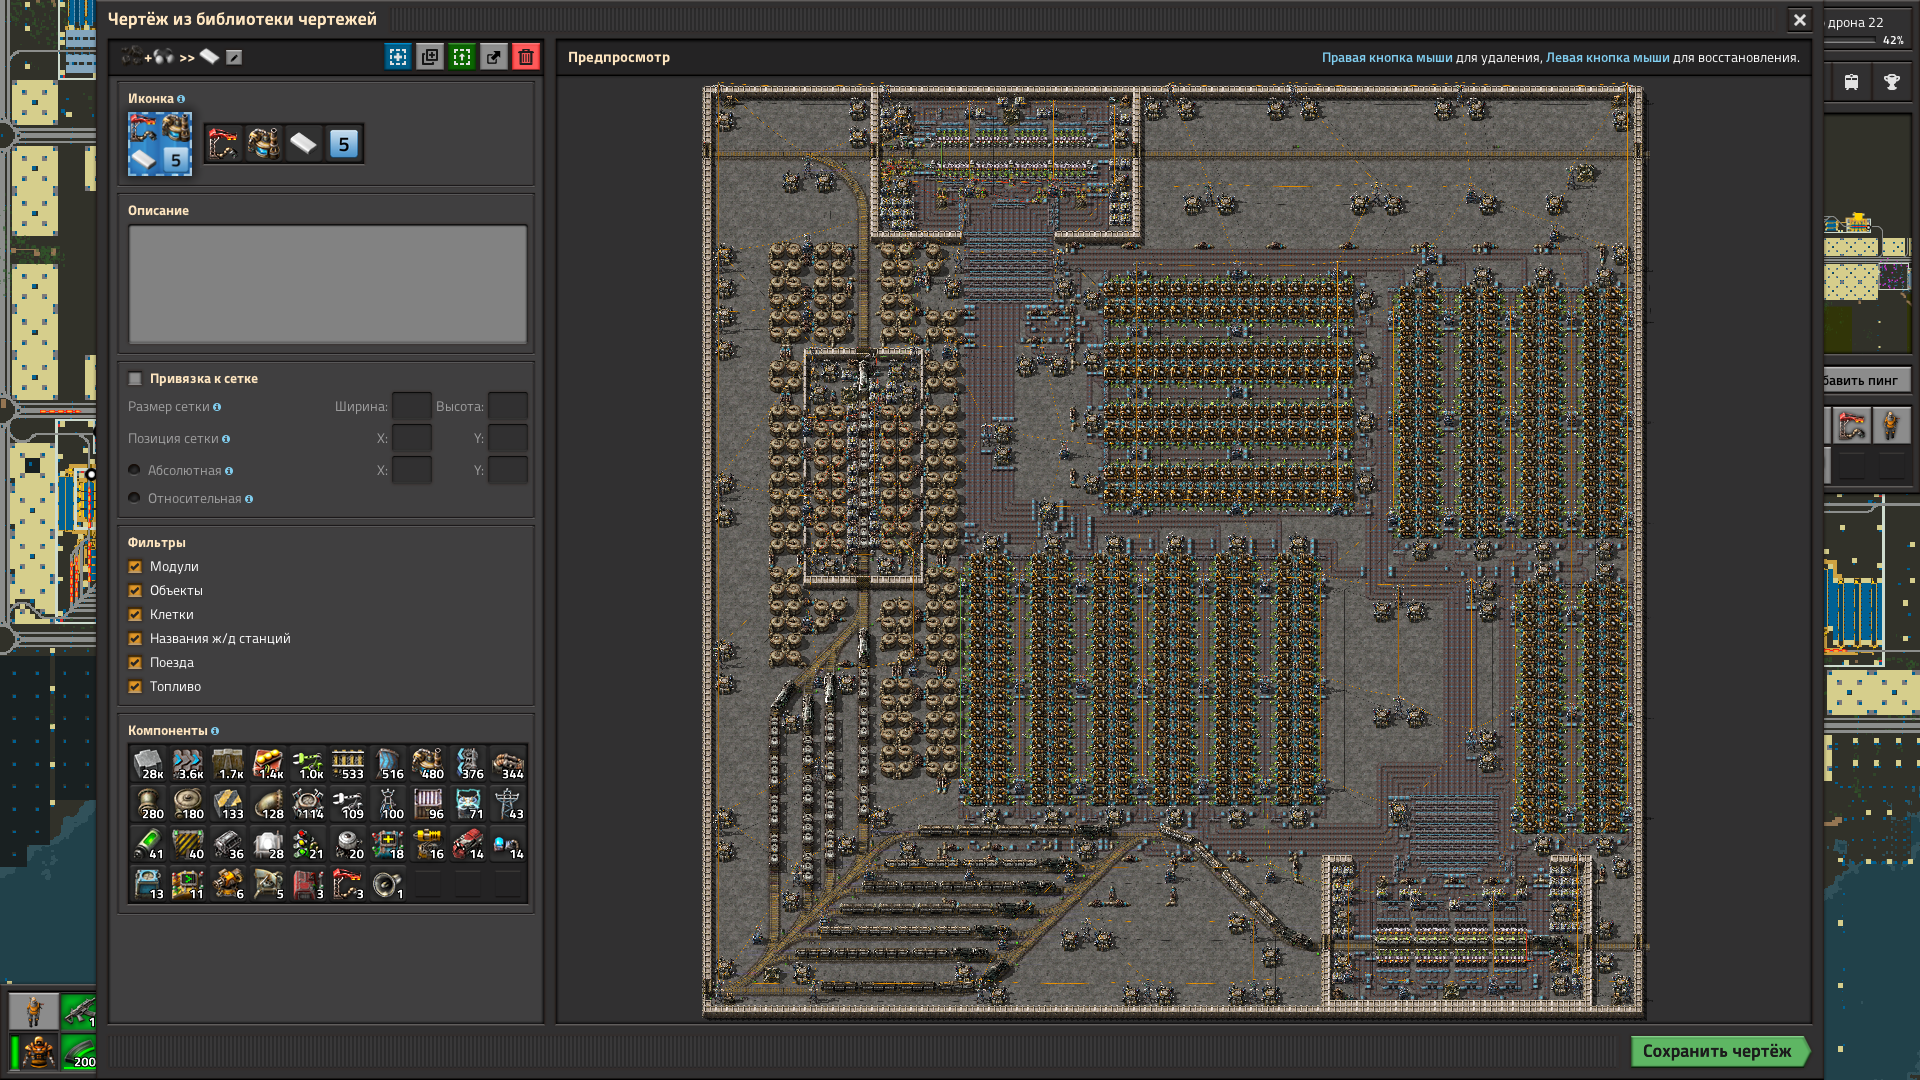The image size is (1920, 1080).
Task: Click the trophy icon in game window
Action: pos(1892,83)
